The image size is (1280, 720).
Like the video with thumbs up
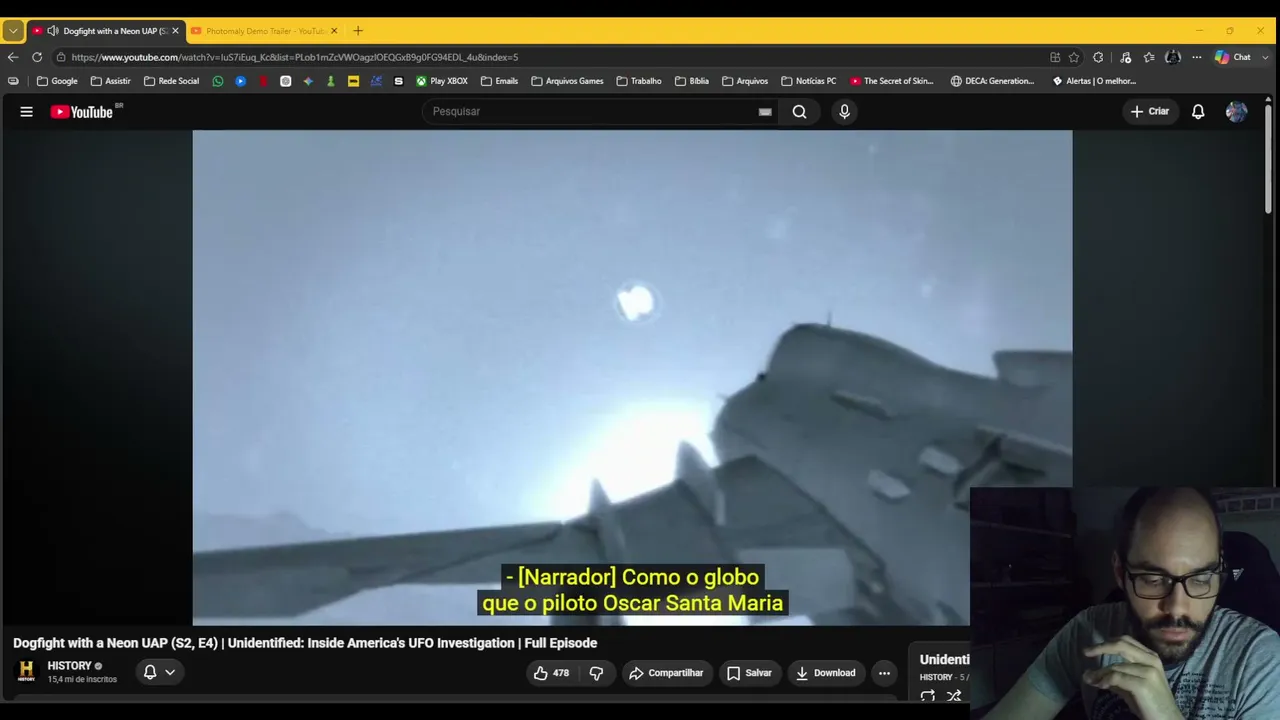click(x=552, y=673)
